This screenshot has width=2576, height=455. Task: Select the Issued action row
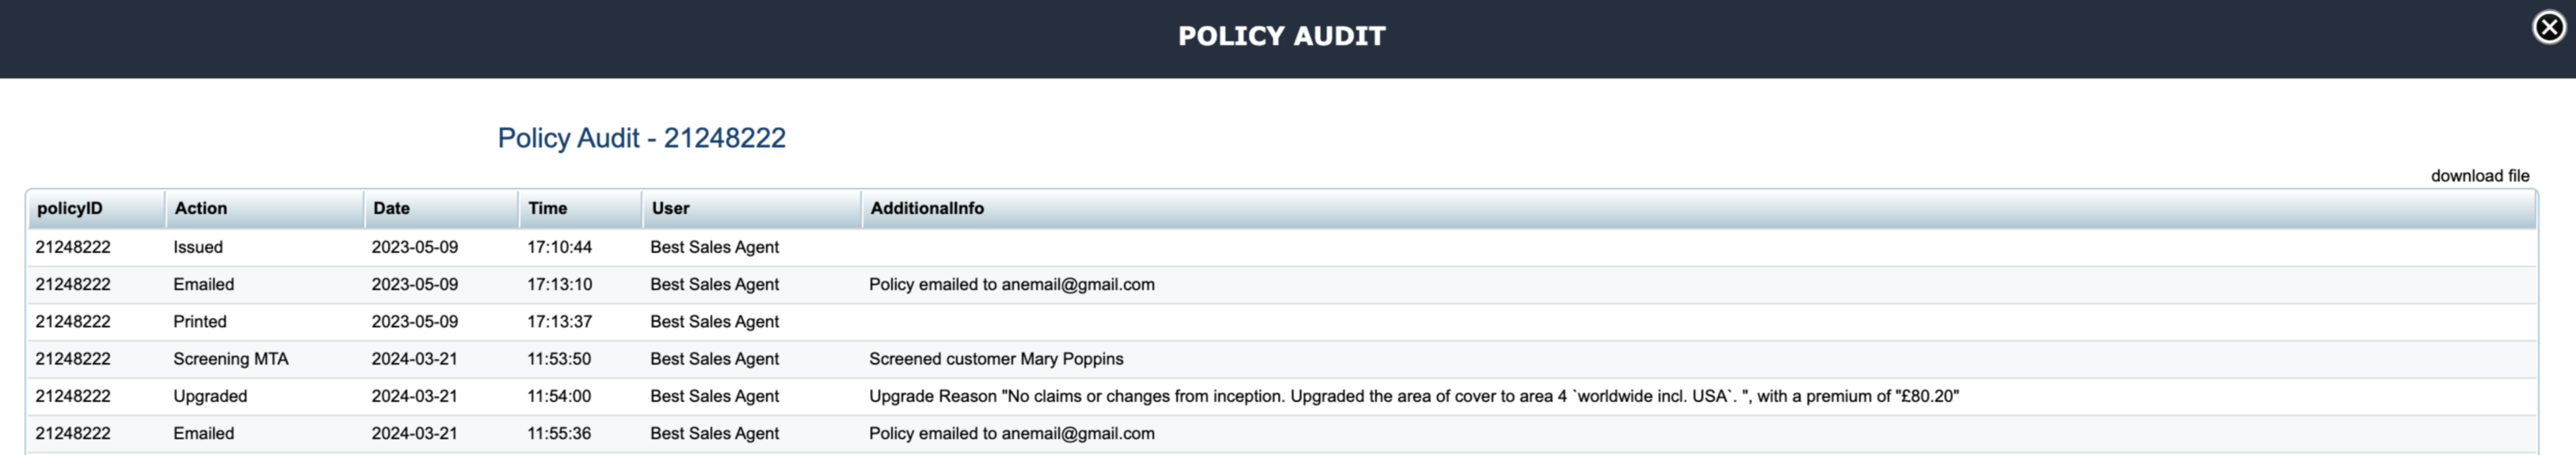[1281, 247]
